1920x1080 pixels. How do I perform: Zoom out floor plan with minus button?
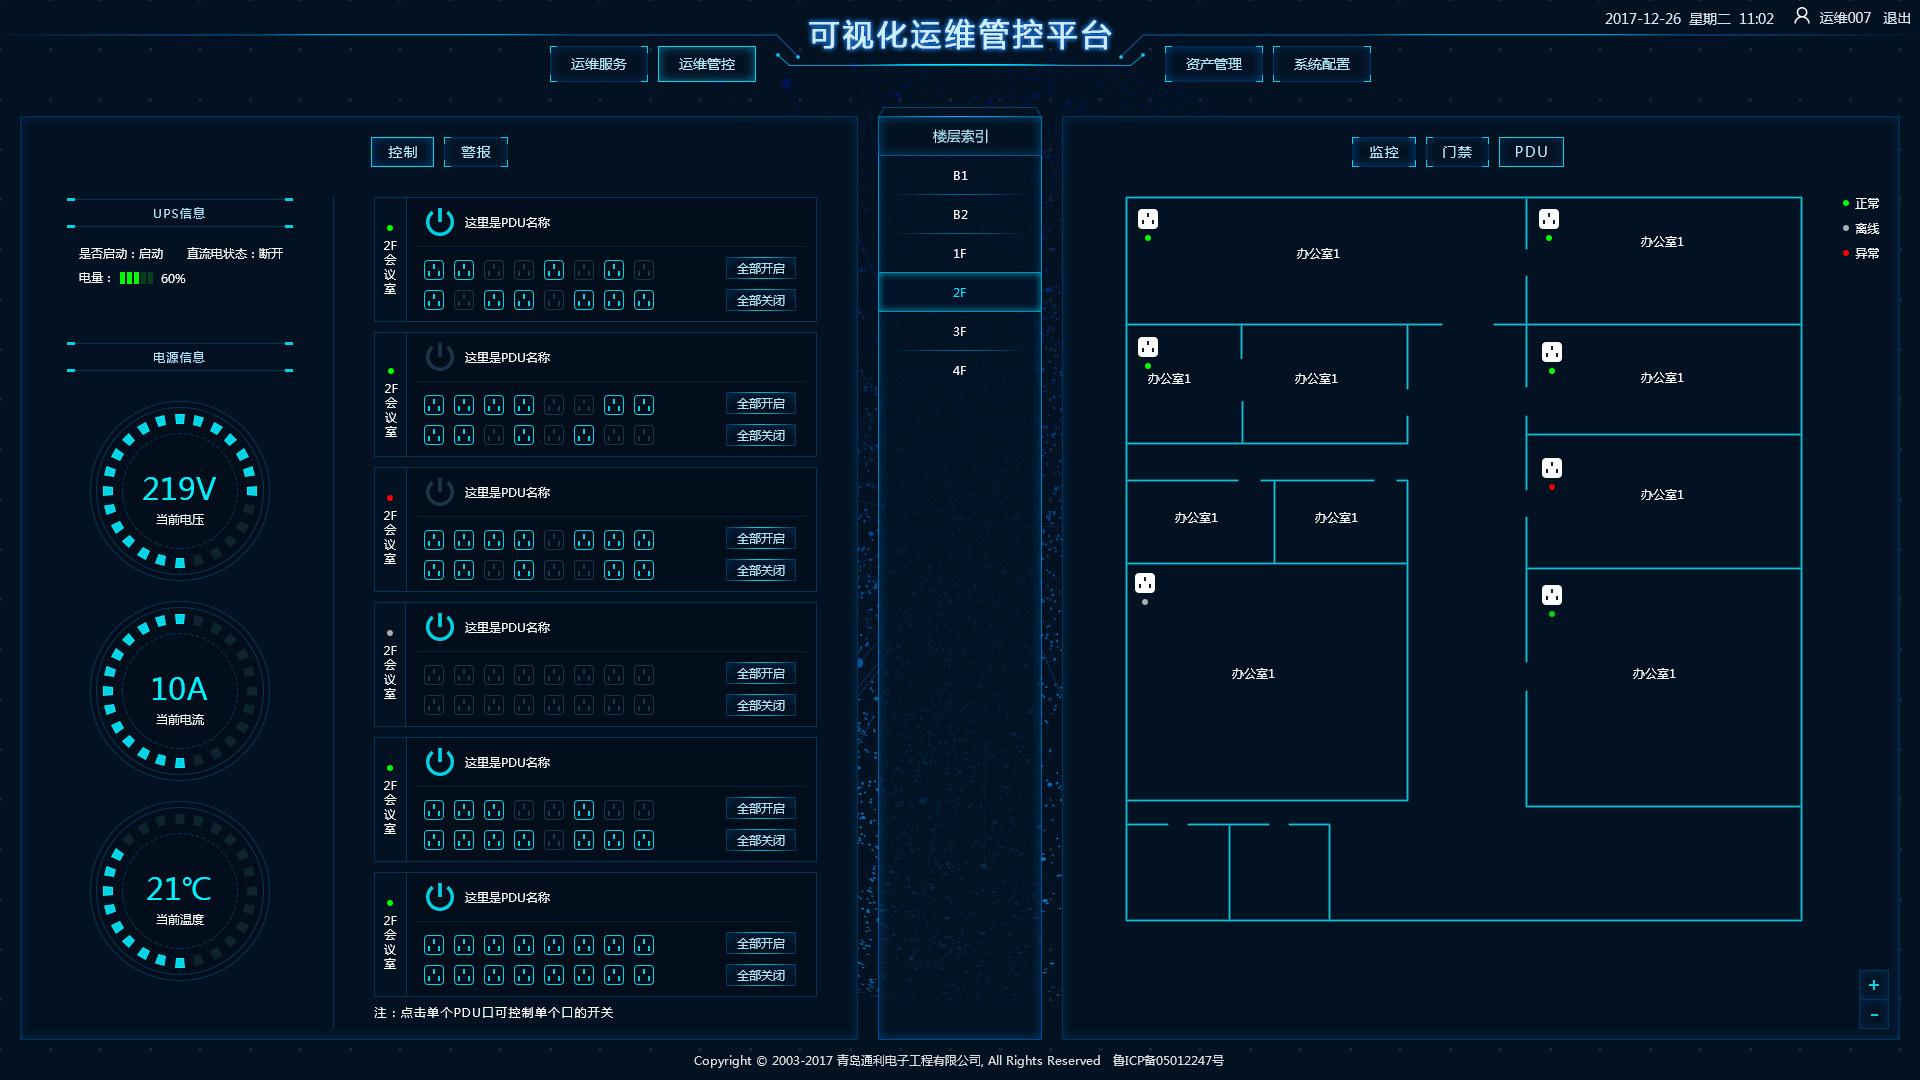pyautogui.click(x=1873, y=1015)
